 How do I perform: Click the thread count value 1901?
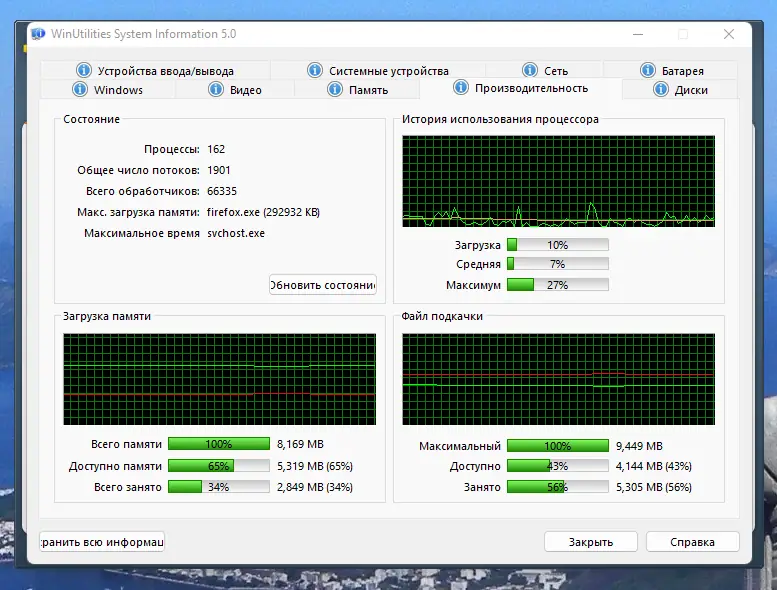[219, 170]
